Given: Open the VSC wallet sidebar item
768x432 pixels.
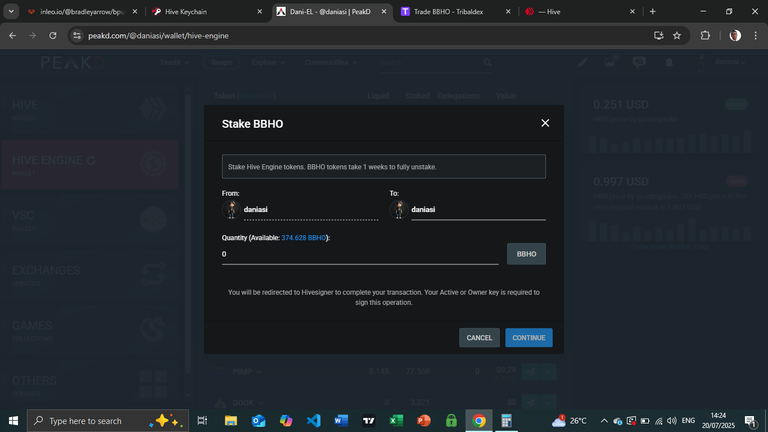Looking at the screenshot, I should 90,220.
